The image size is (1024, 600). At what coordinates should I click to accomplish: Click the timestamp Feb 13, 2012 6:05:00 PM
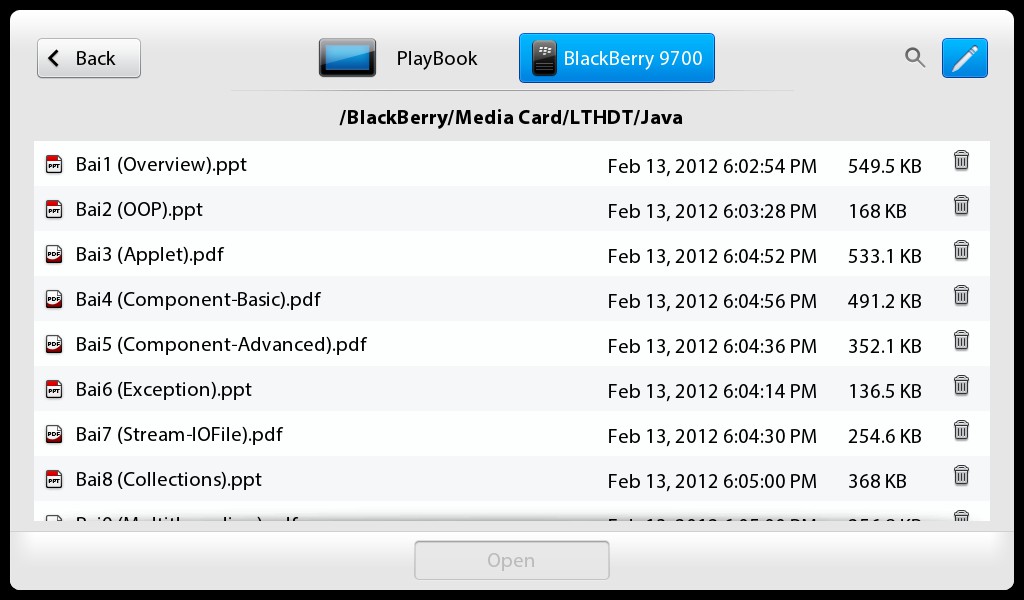pyautogui.click(x=712, y=482)
